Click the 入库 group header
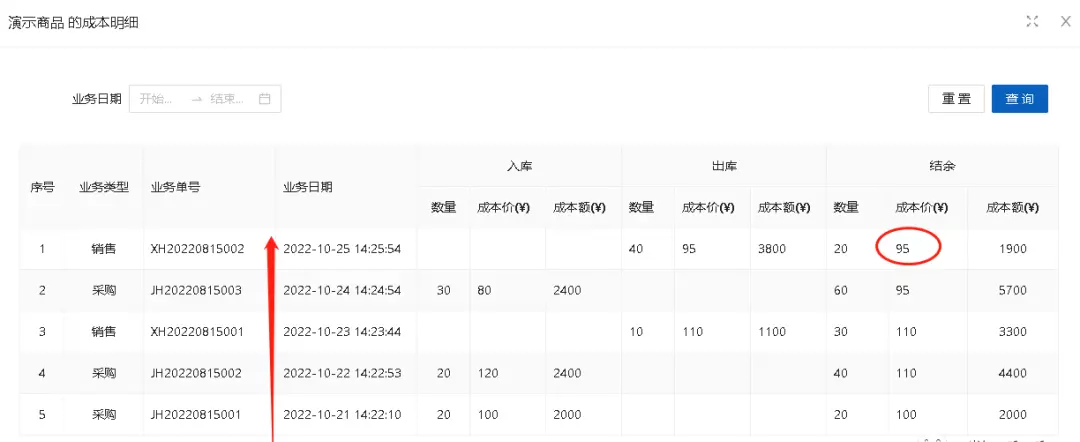The height and width of the screenshot is (442, 1080). point(519,166)
